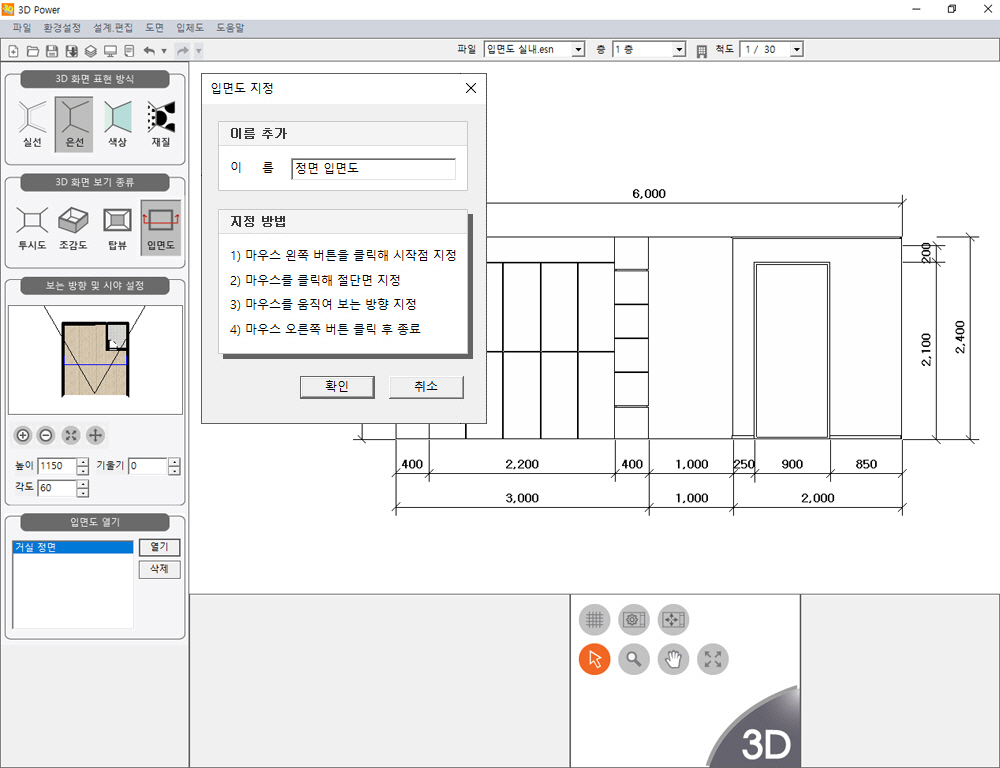The image size is (1000, 768).
Task: Select the 실선 wireframe display mode
Action: point(31,124)
